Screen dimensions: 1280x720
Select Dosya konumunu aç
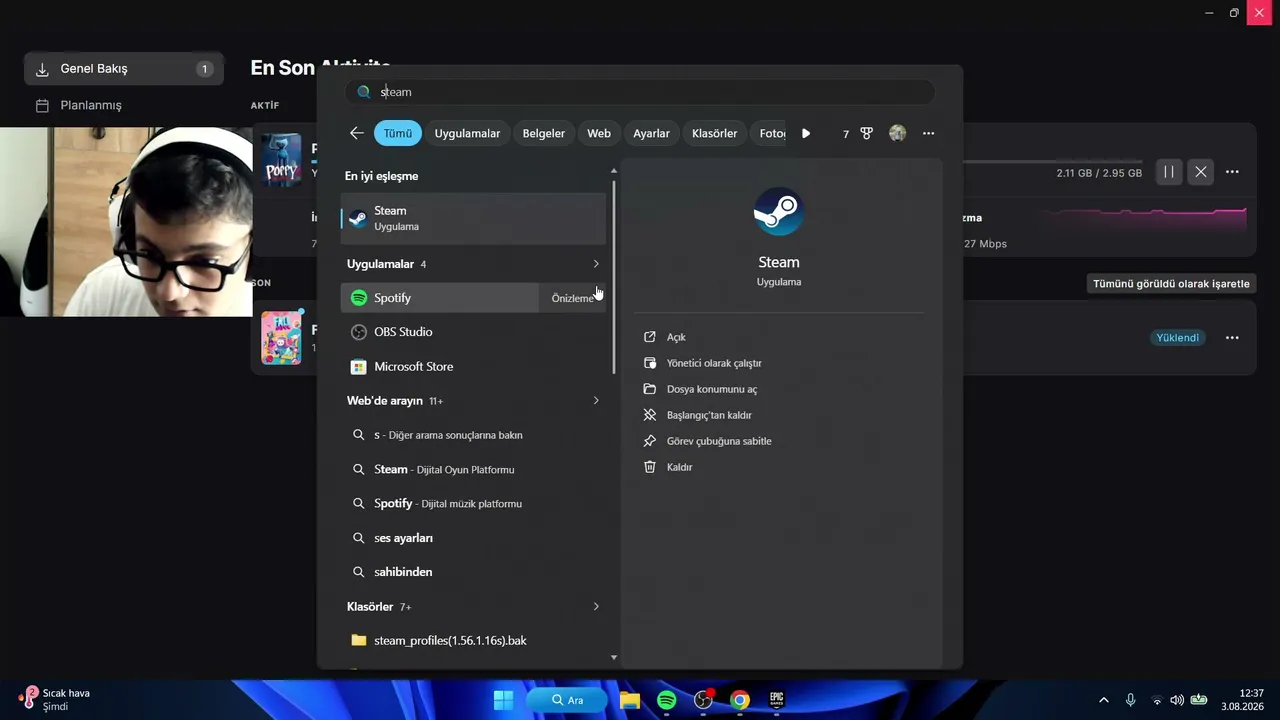712,389
